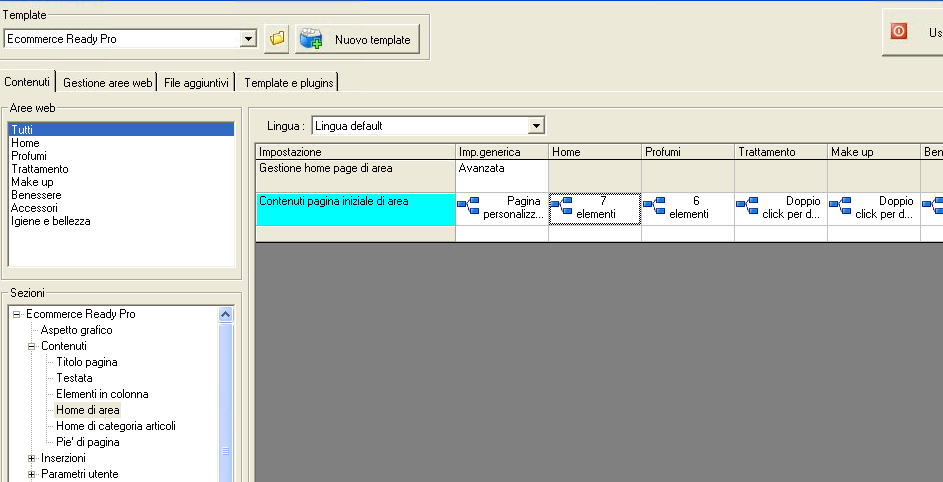Click the Sezioni tree scrollbar thumb
This screenshot has width=943, height=482.
point(226,403)
